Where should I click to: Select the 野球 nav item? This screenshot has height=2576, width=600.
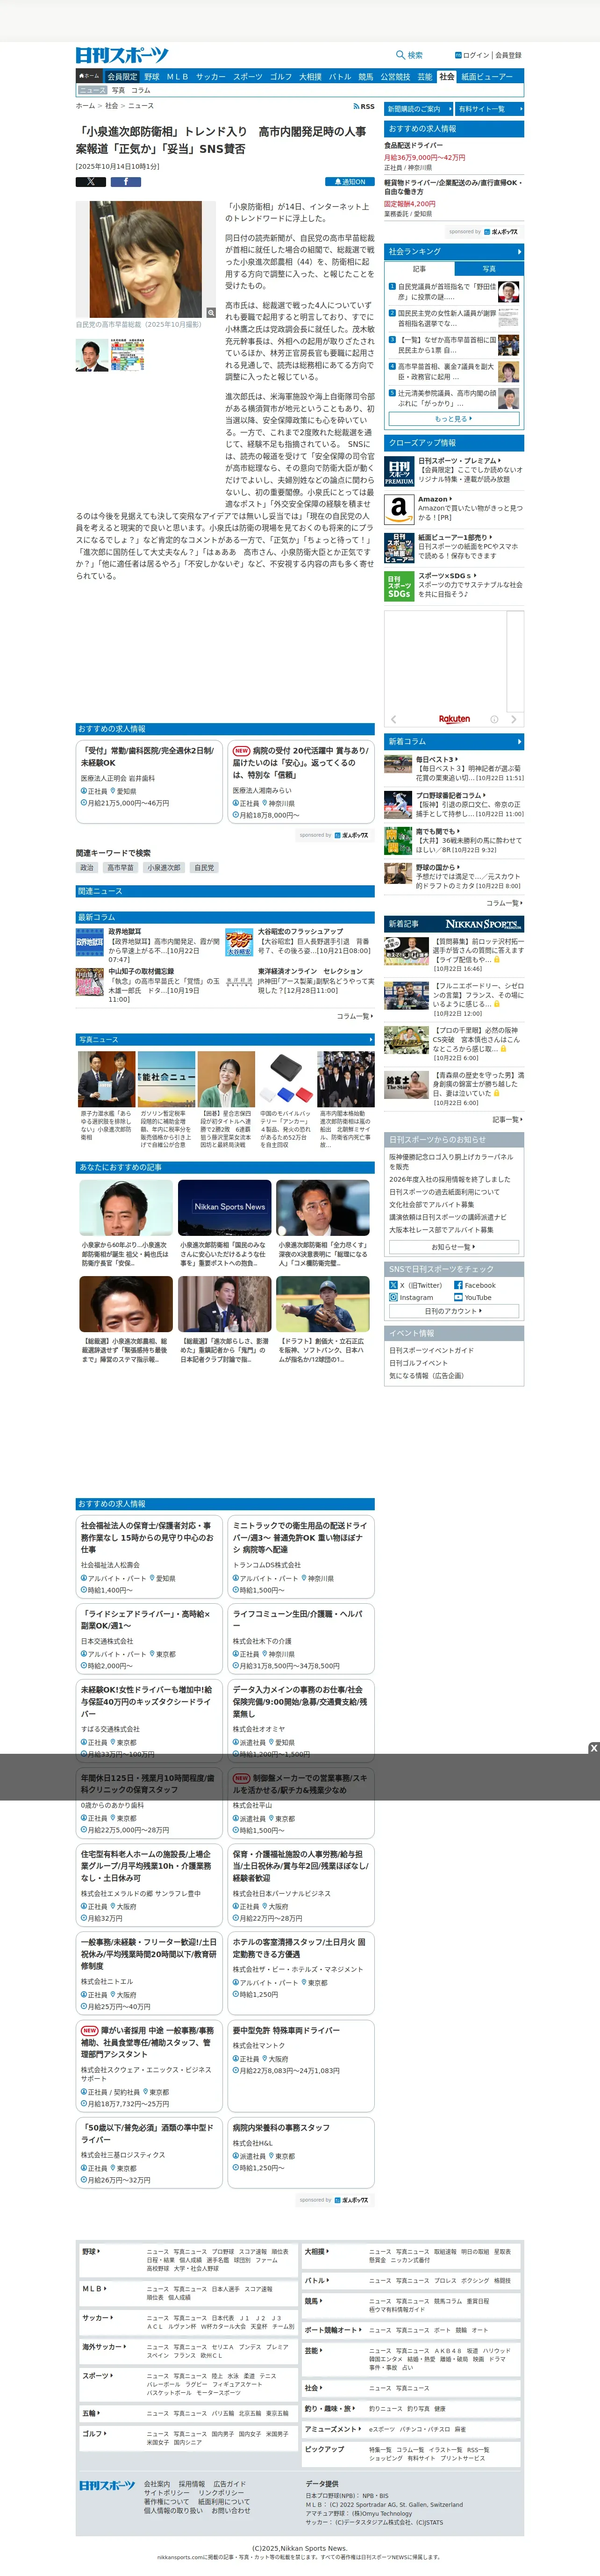(151, 76)
